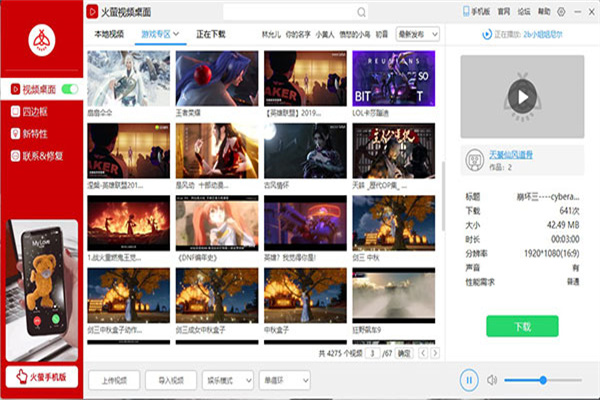Click the 导入视频 button
Viewport: 600px width, 400px height.
[x=171, y=380]
